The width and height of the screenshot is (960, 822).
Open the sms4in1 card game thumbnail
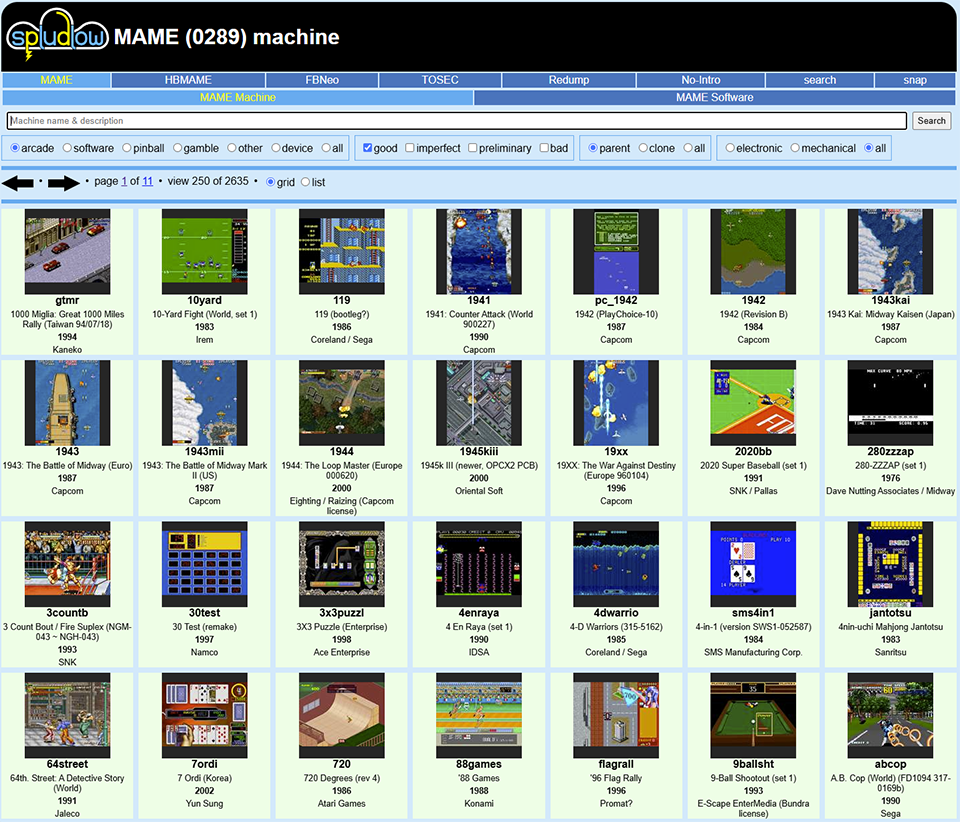[x=753, y=564]
